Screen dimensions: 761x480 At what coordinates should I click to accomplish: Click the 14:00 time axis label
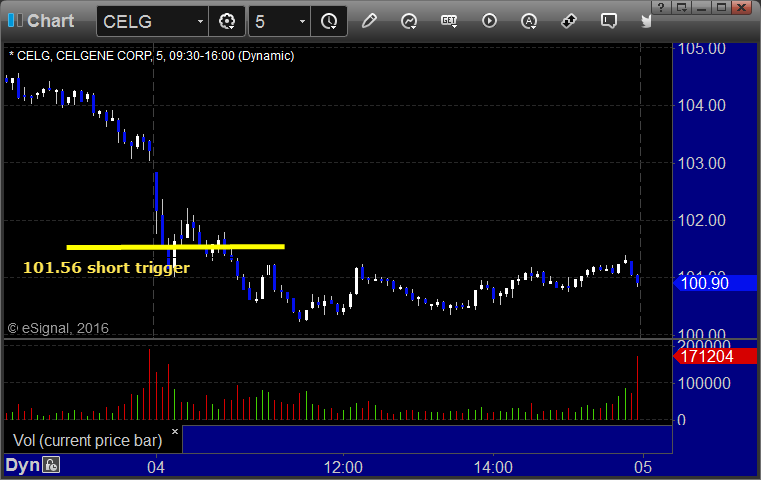click(x=493, y=467)
